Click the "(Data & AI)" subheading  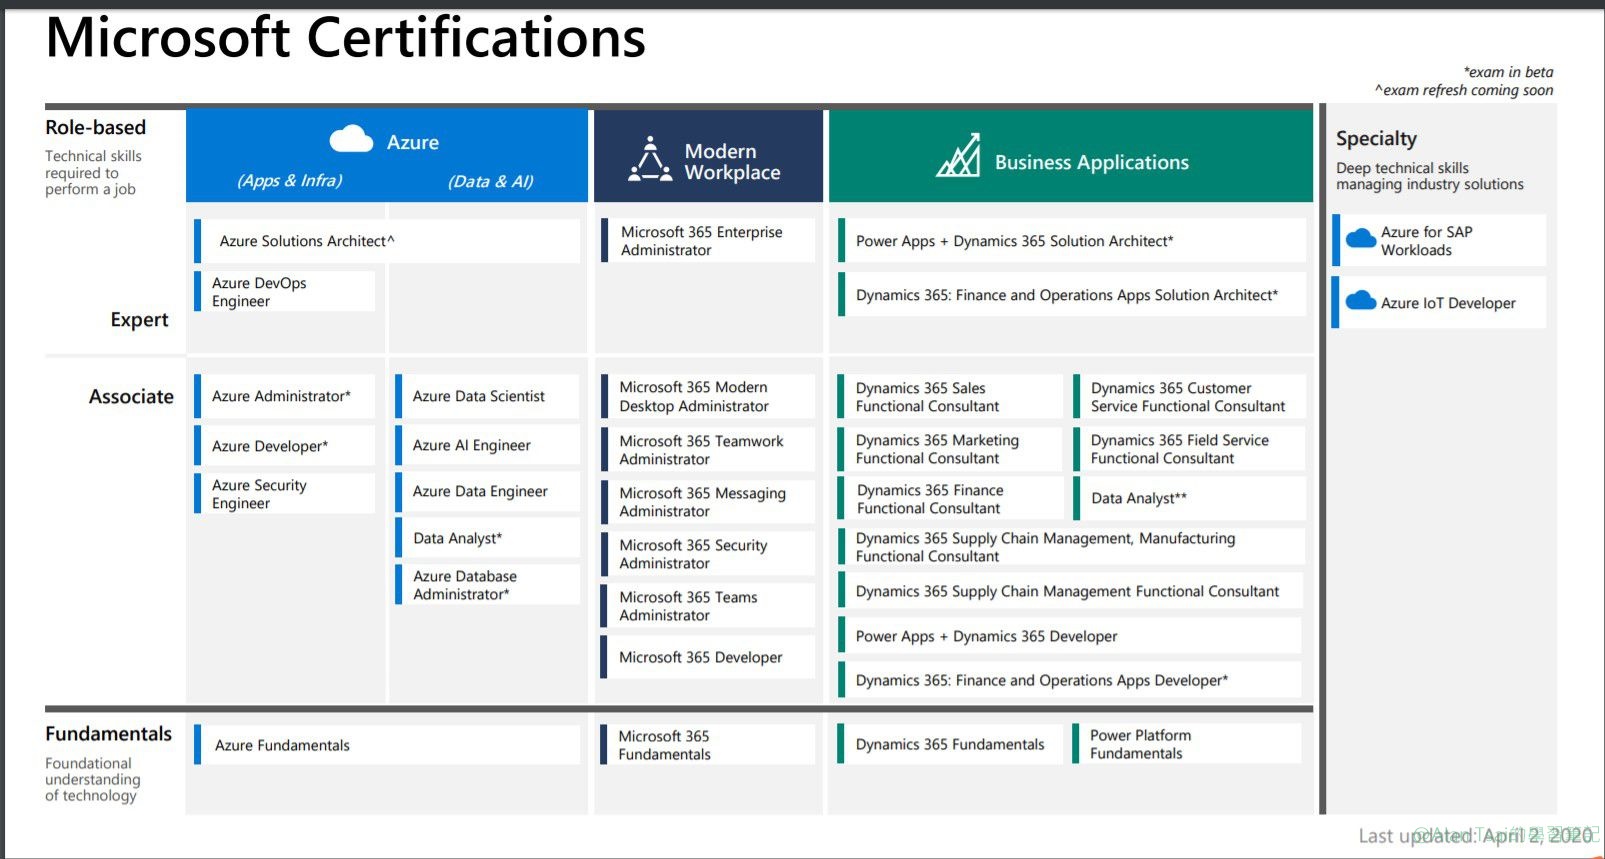click(x=491, y=182)
